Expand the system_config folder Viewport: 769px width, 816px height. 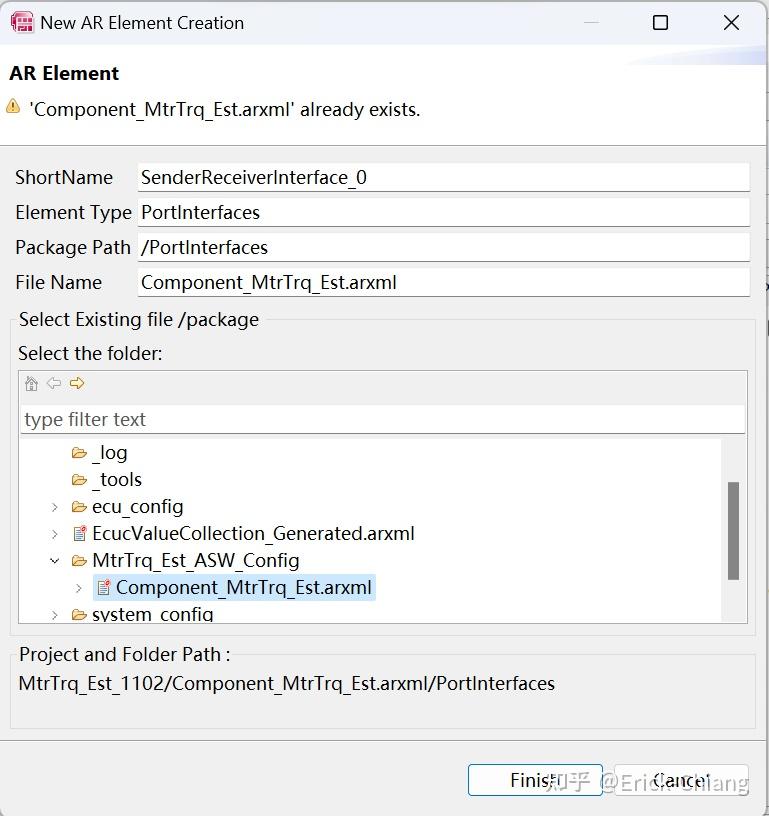pyautogui.click(x=55, y=614)
